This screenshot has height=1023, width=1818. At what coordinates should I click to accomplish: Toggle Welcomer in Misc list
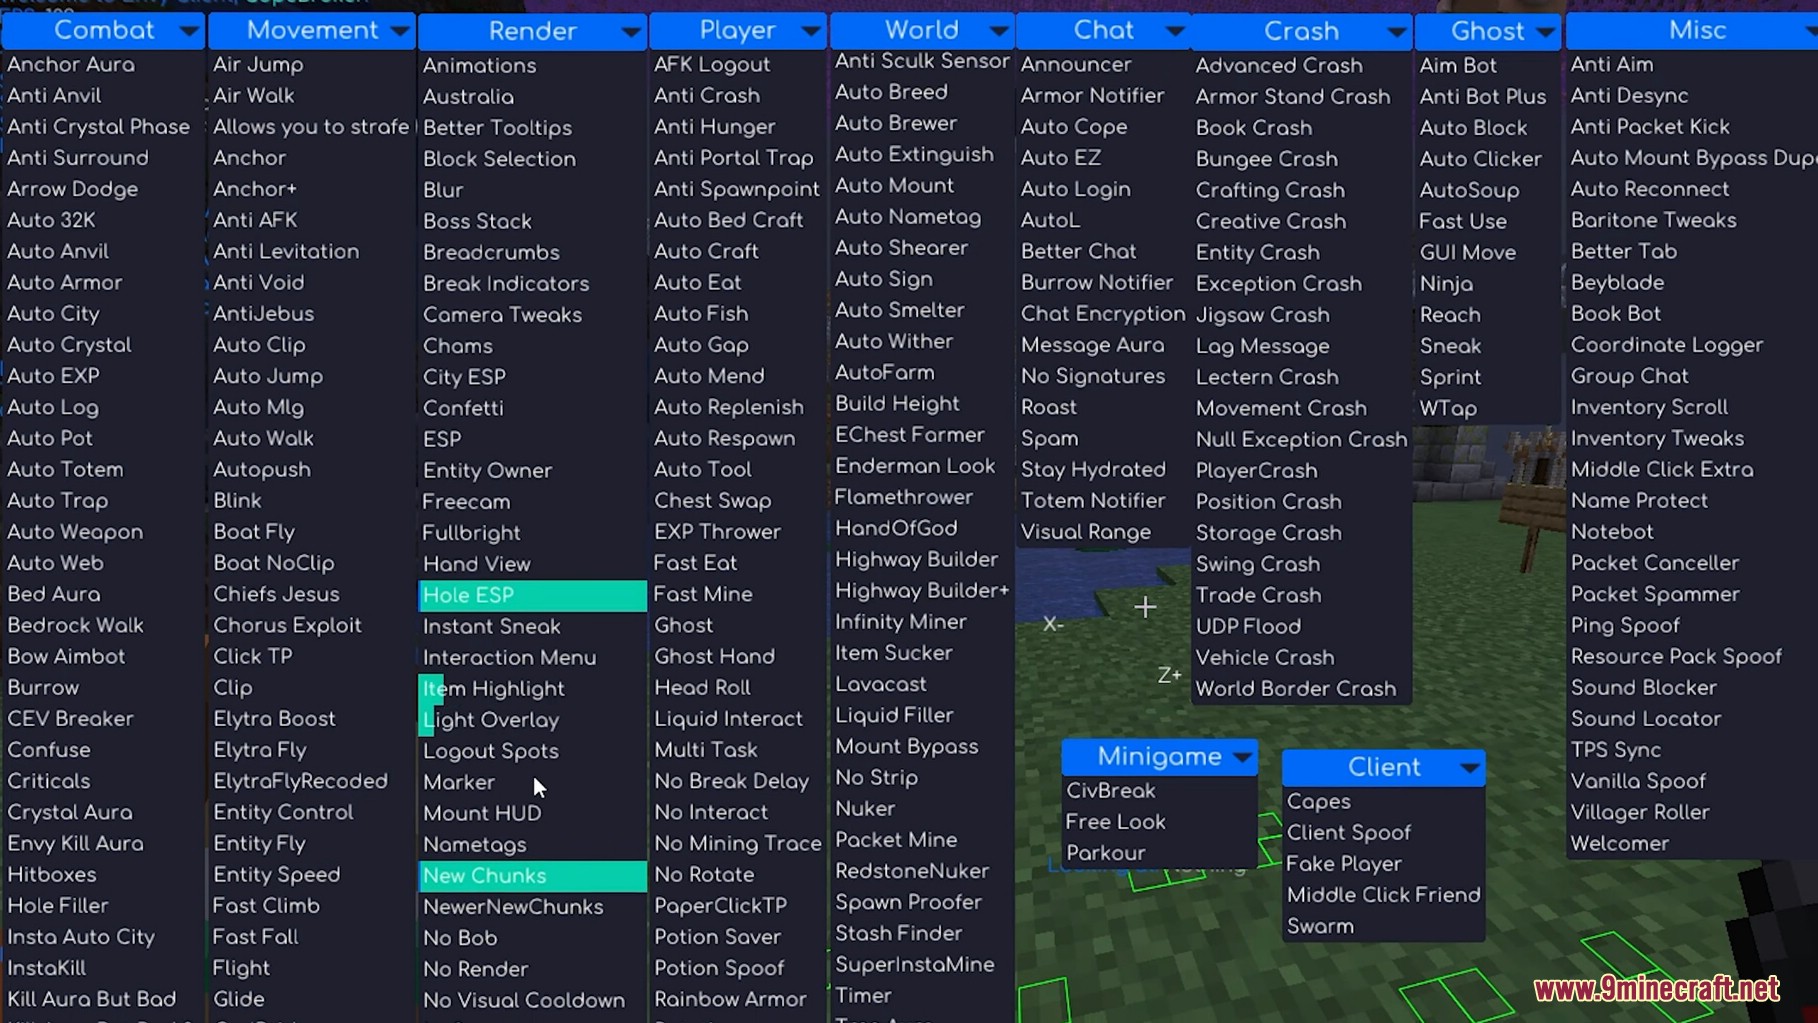point(1692,843)
